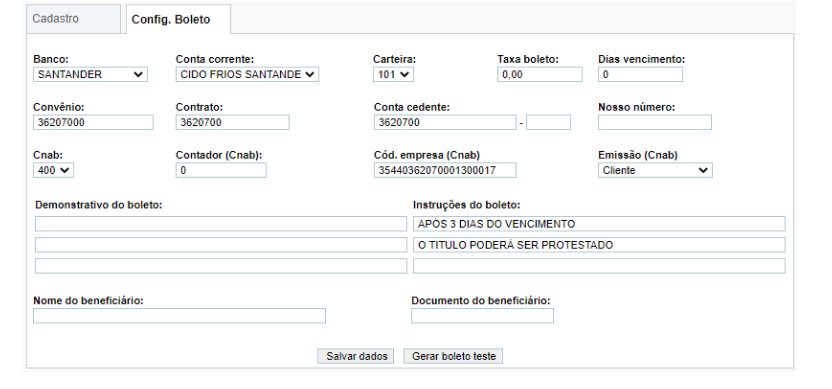
Task: Click the first Demonstrativo do boleto line
Action: pyautogui.click(x=221, y=224)
